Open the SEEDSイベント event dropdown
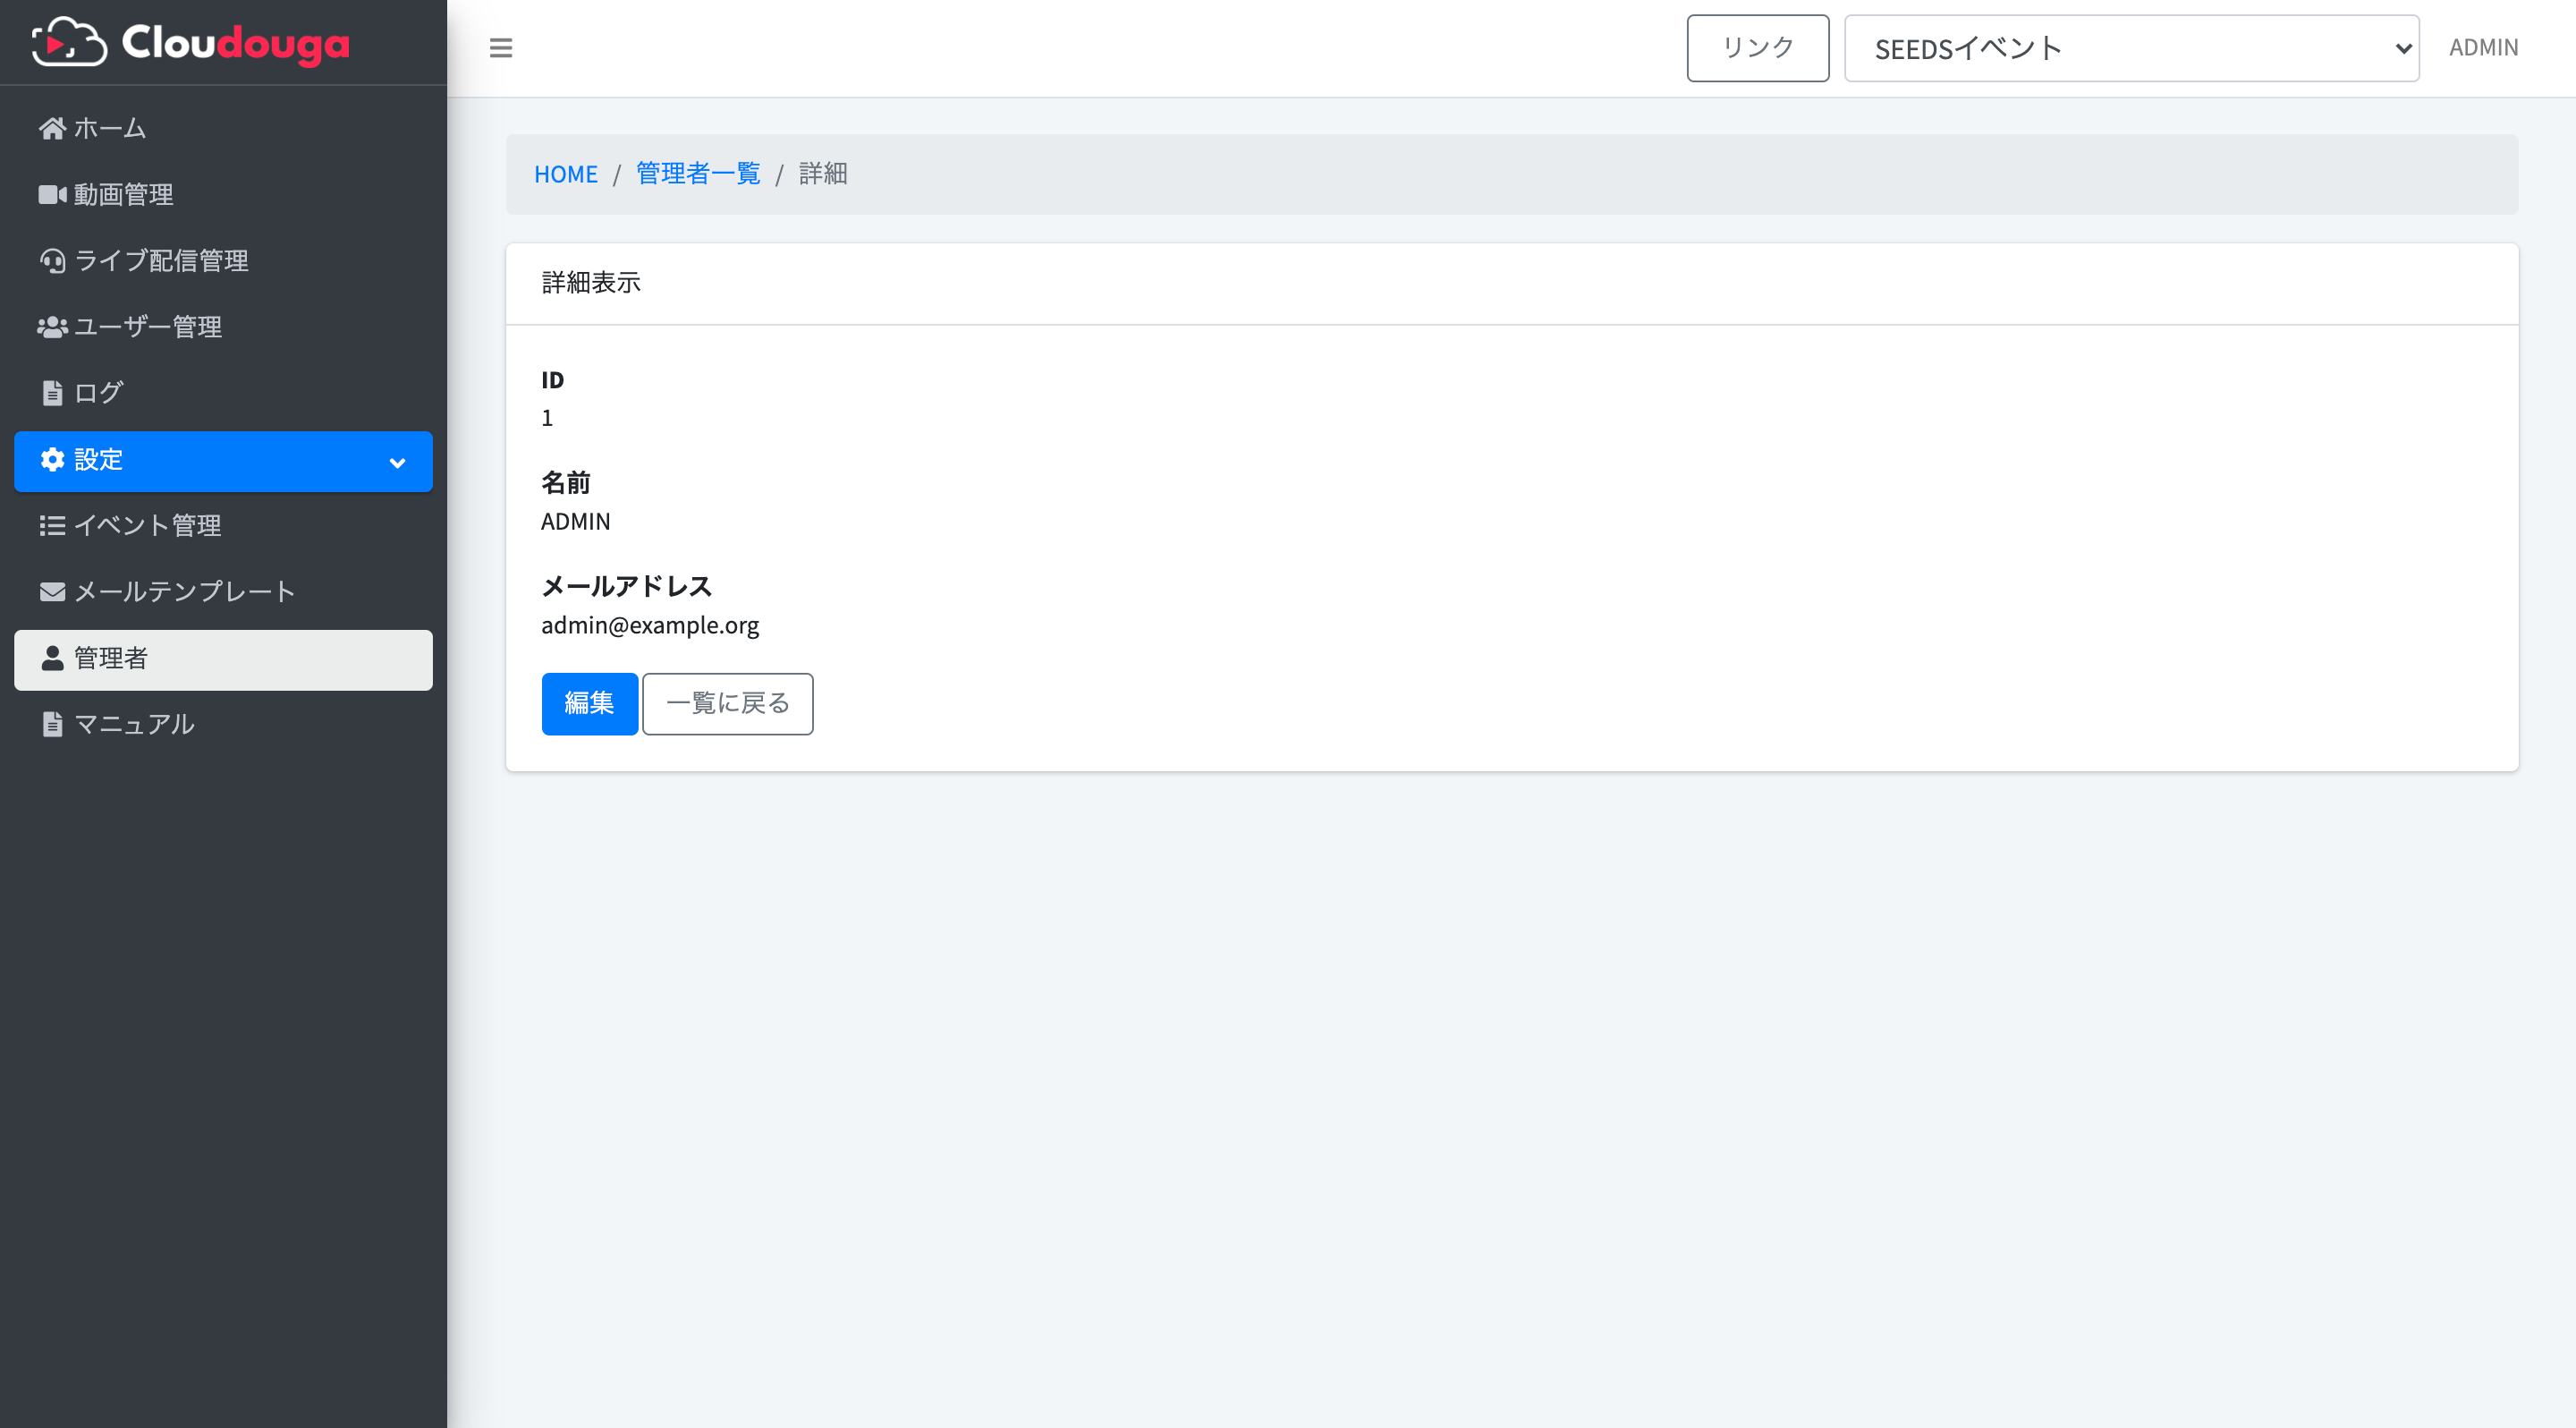 [x=2131, y=48]
